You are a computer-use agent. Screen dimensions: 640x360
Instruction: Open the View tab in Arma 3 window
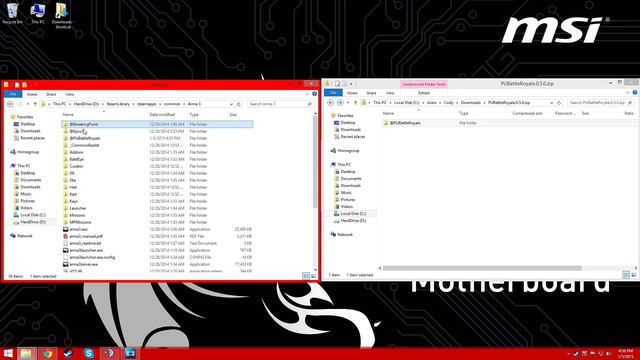coord(70,94)
